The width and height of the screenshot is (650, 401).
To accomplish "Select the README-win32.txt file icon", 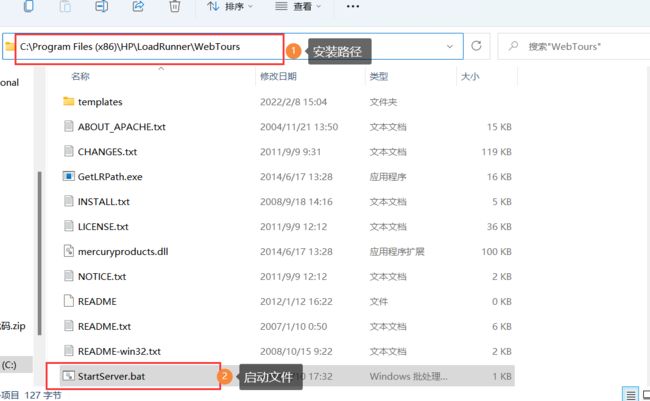I will [x=68, y=351].
